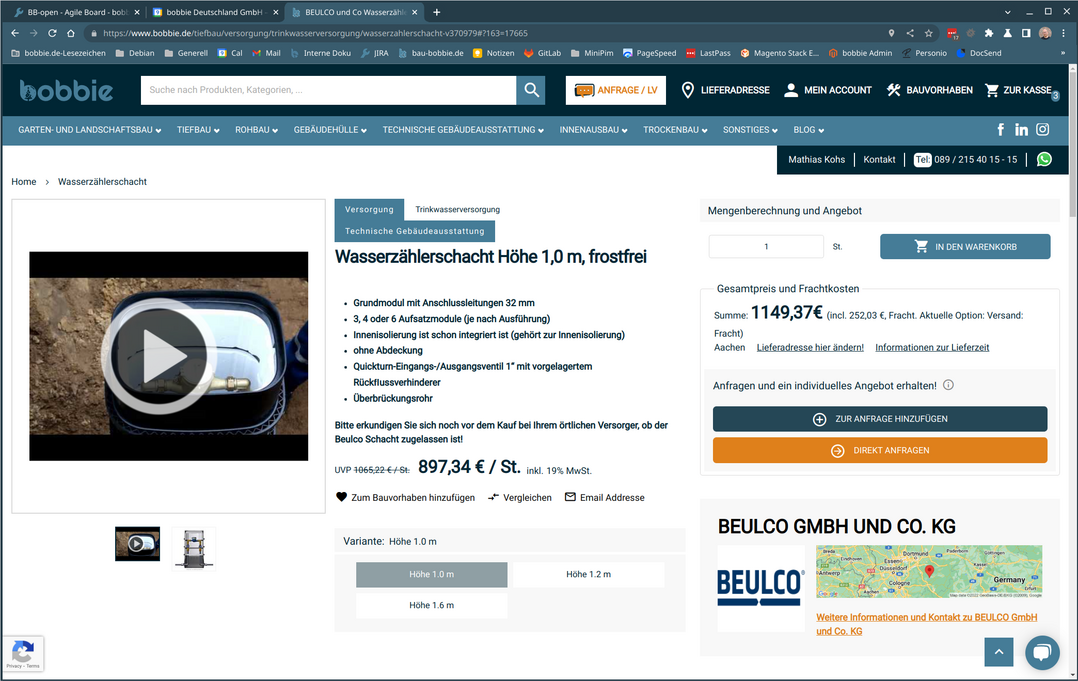Click Zum Bauvorhaben hinzufügen
Image resolution: width=1078 pixels, height=681 pixels.
click(x=406, y=498)
